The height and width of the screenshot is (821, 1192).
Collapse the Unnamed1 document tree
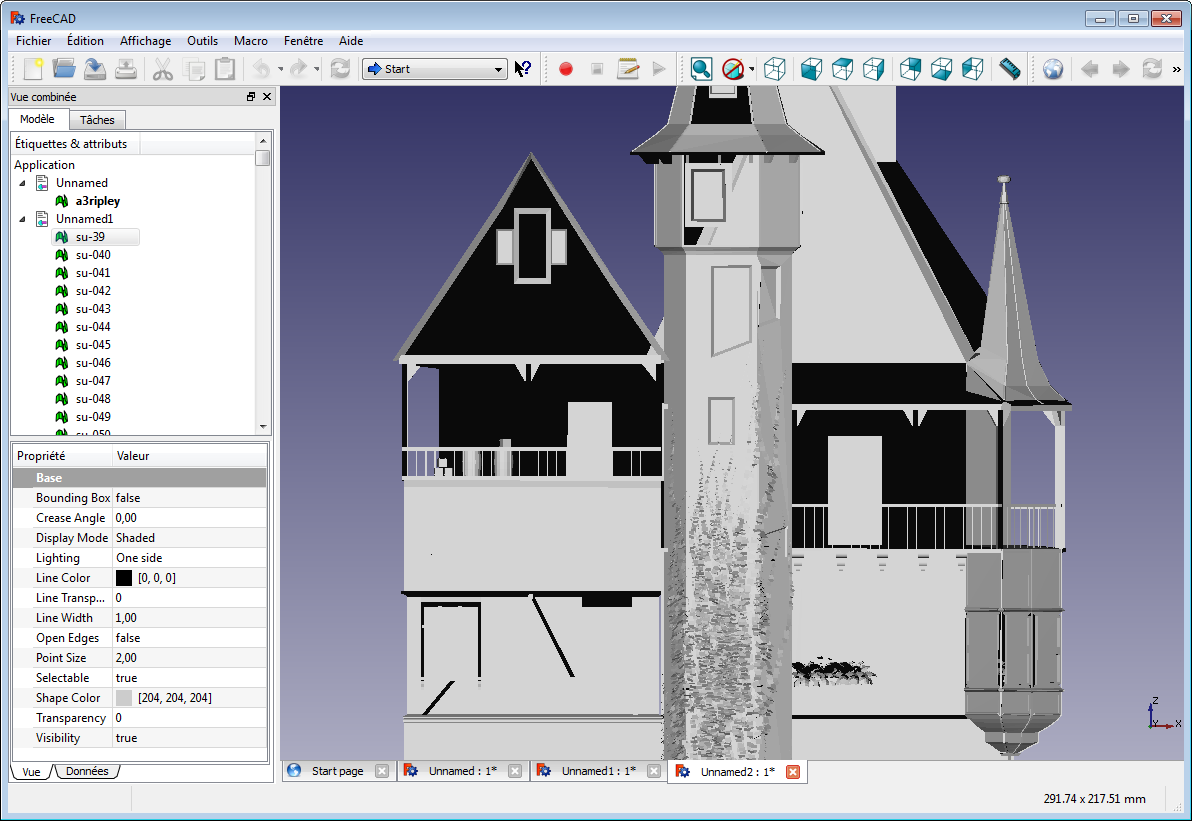coord(24,218)
